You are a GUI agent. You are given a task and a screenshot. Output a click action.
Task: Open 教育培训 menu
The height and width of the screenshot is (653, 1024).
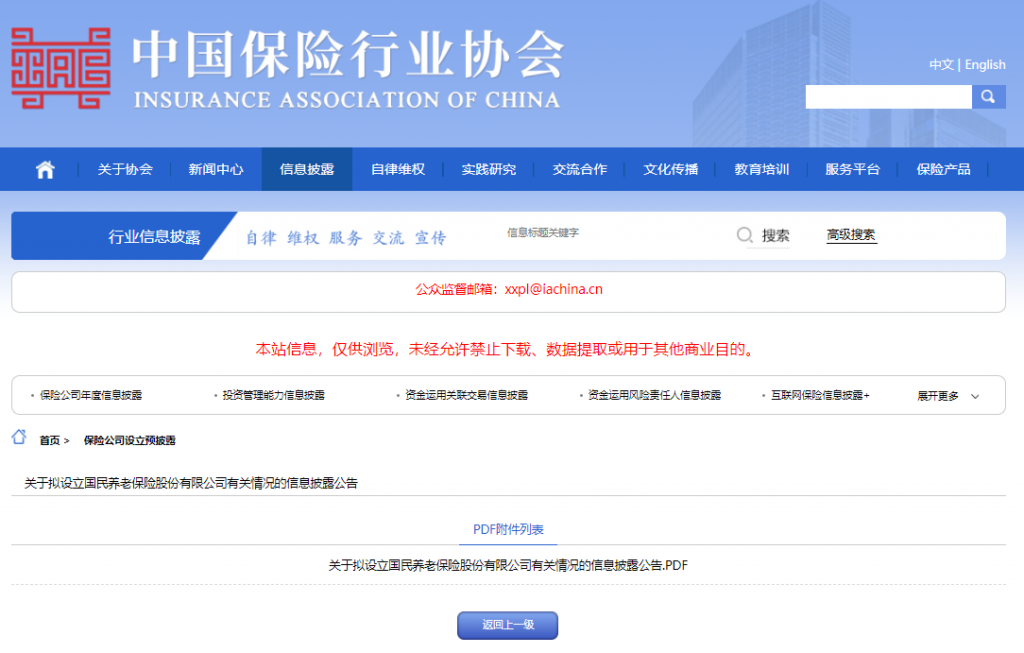click(x=761, y=170)
